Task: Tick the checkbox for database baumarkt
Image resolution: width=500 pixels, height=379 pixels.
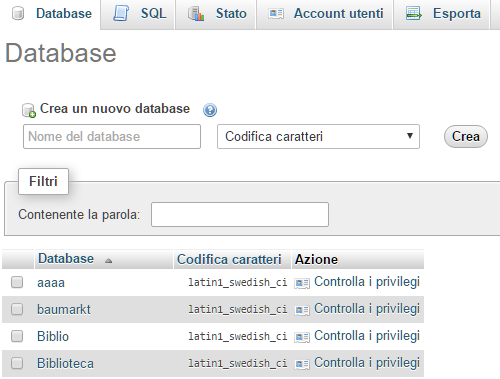Action: coord(17,309)
